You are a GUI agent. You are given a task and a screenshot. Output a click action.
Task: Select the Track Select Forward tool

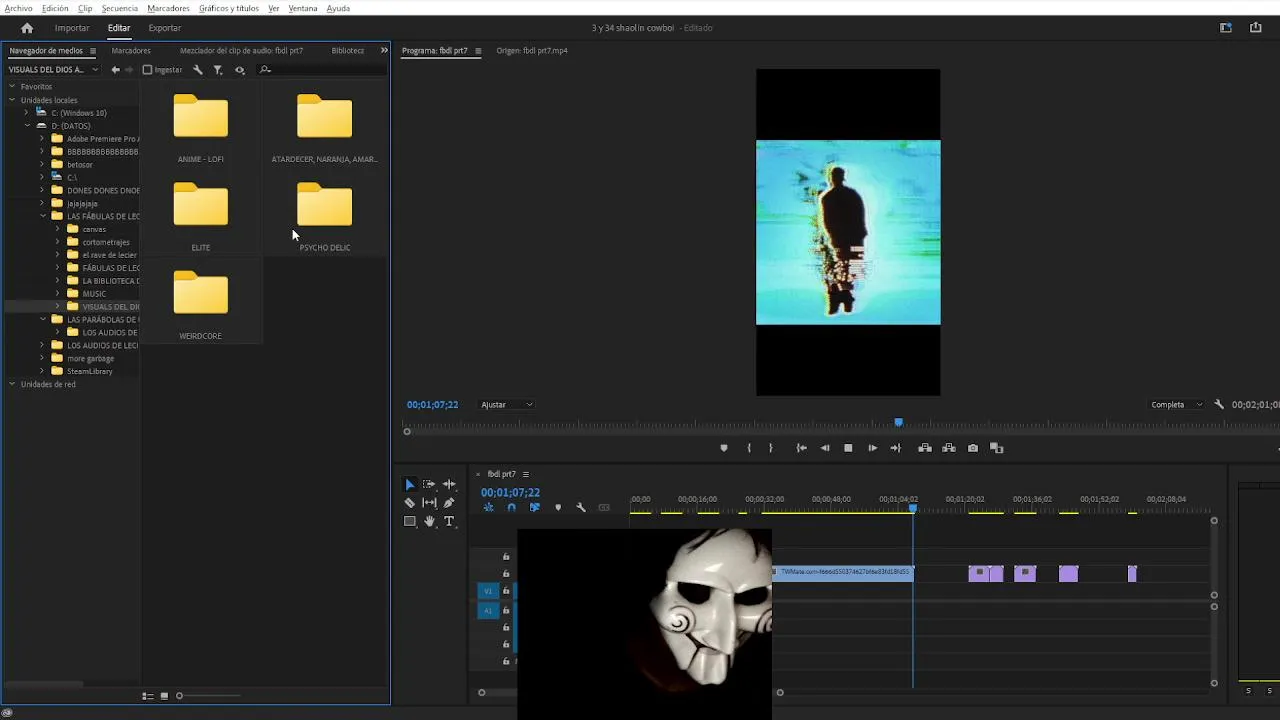429,484
